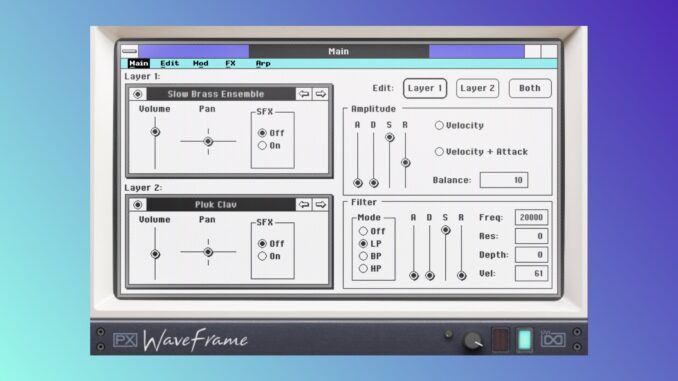Set filter mode to BP
The height and width of the screenshot is (381, 678).
point(371,256)
